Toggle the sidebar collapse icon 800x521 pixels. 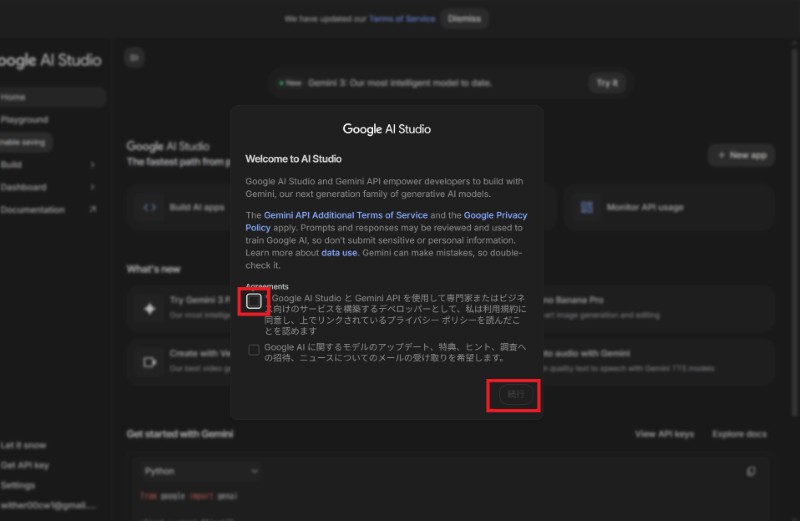tap(135, 58)
